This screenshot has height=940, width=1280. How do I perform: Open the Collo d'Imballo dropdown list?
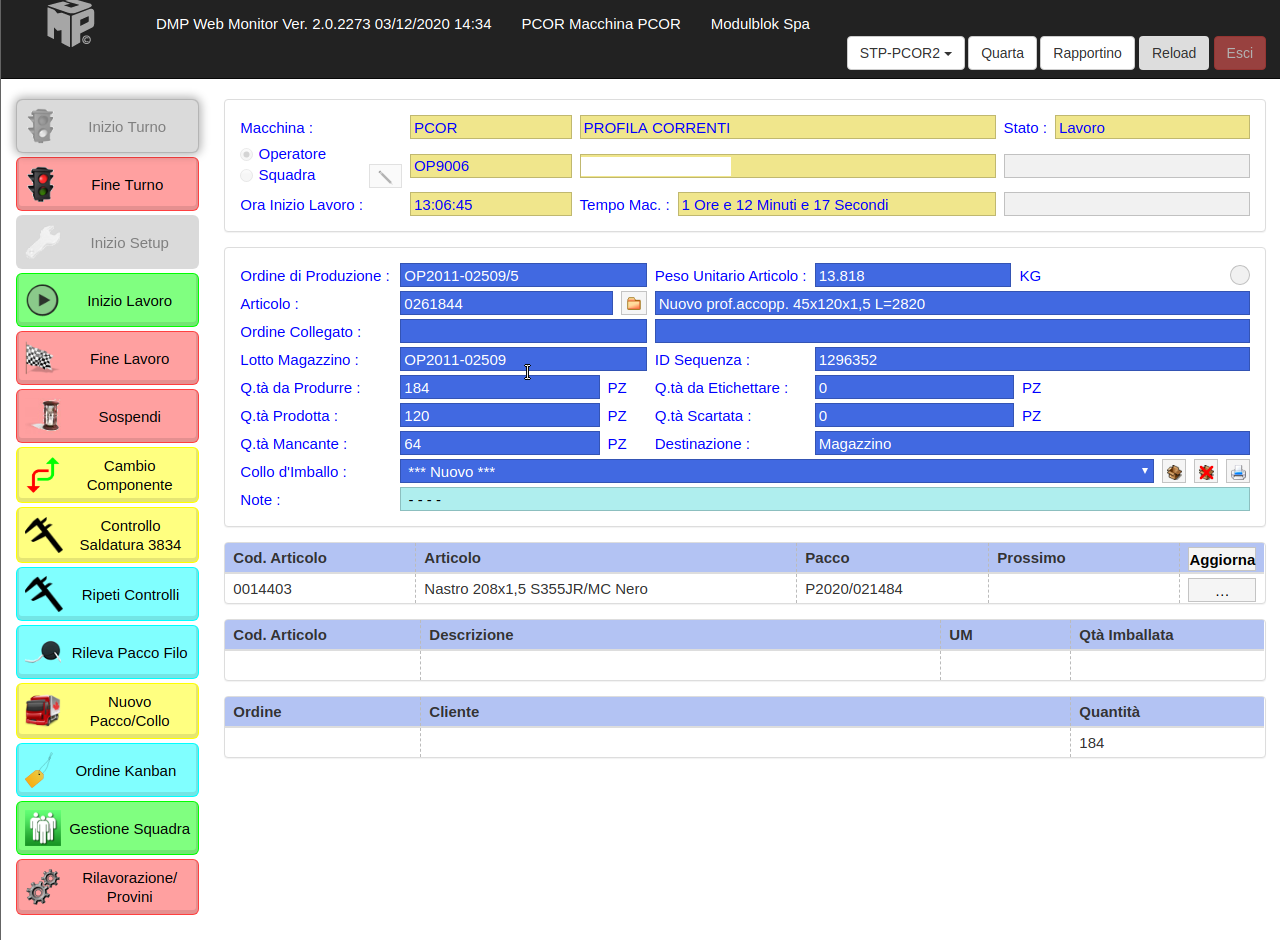(777, 472)
